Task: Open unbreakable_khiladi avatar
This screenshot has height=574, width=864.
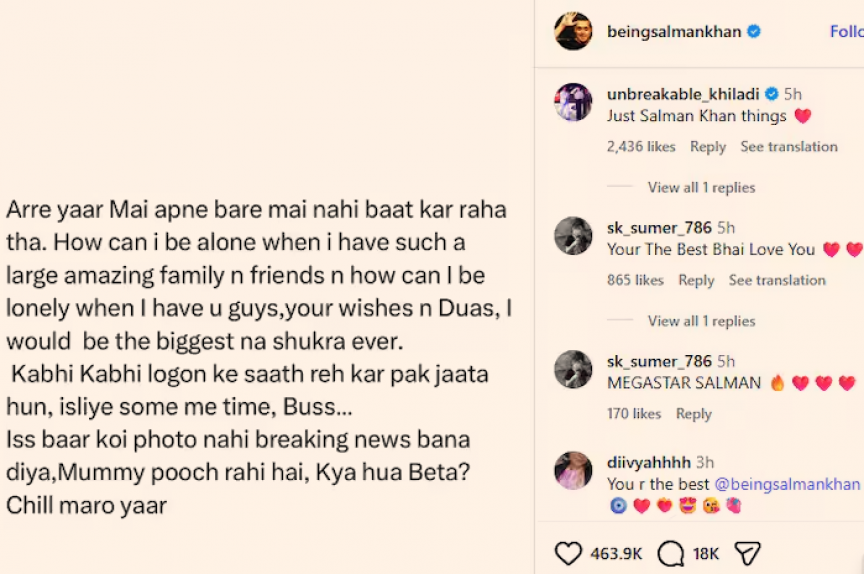Action: (x=573, y=102)
